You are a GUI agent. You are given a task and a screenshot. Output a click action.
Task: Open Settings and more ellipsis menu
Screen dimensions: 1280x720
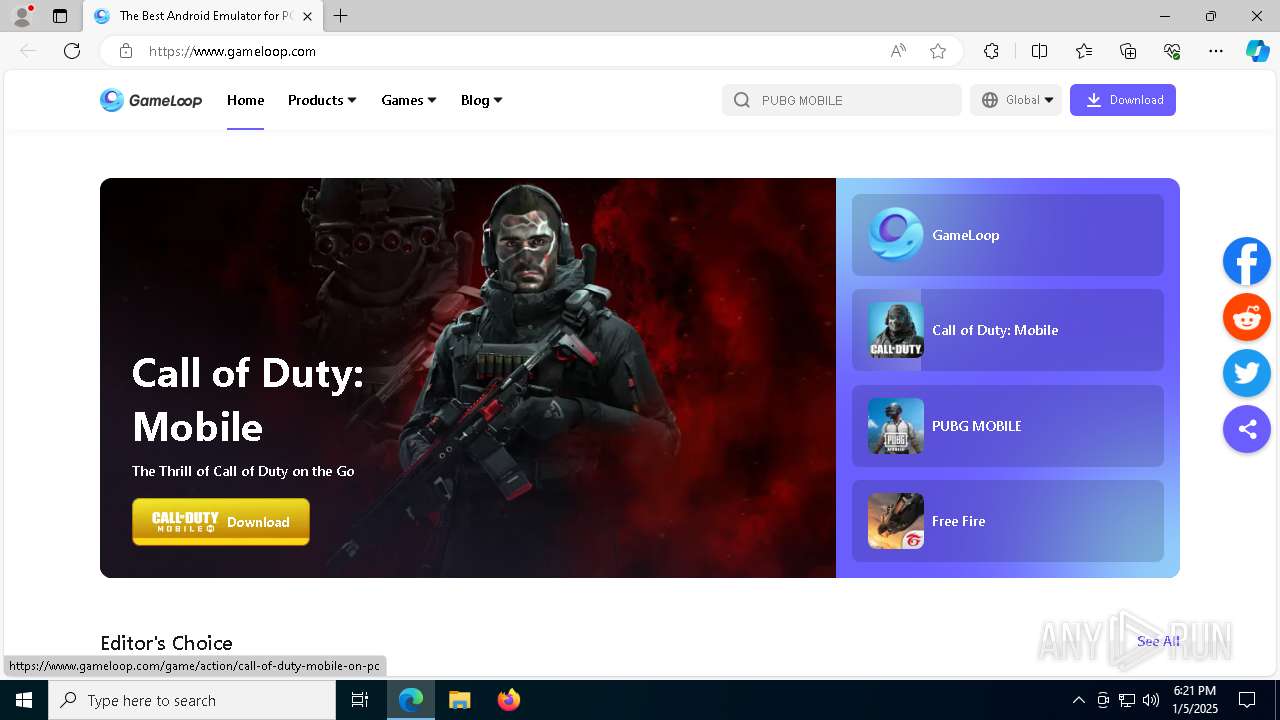[1216, 51]
